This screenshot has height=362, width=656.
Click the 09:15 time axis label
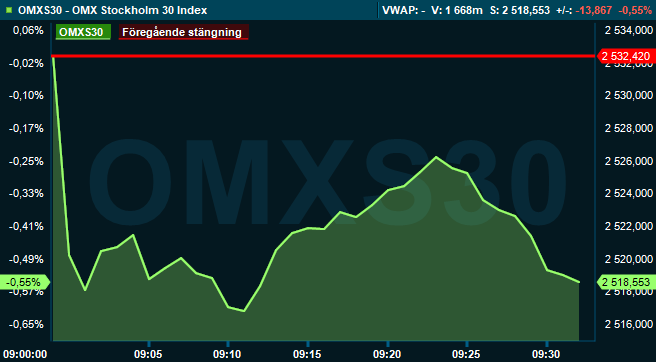pos(308,354)
